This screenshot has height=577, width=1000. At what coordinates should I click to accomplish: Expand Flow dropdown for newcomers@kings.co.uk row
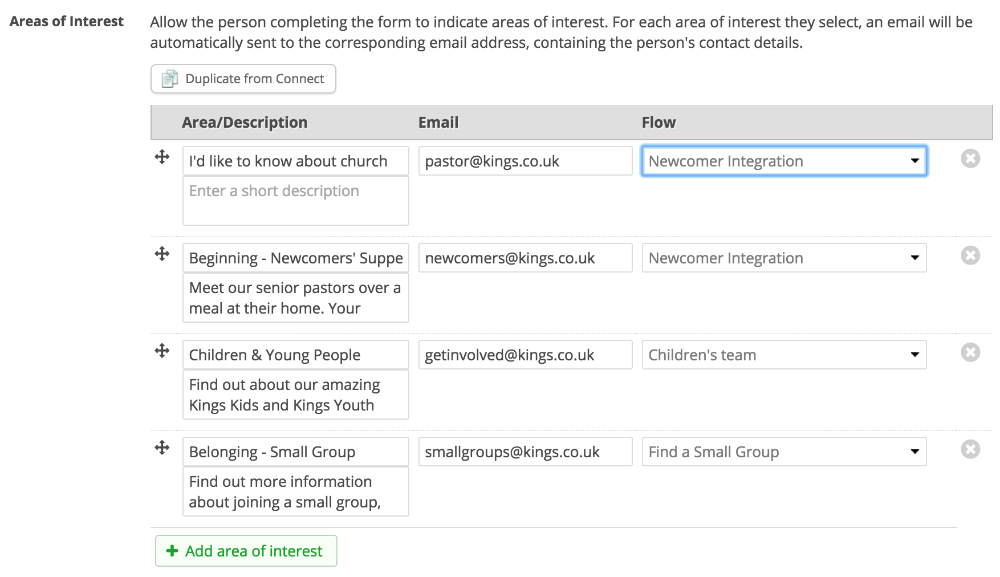pyautogui.click(x=784, y=258)
